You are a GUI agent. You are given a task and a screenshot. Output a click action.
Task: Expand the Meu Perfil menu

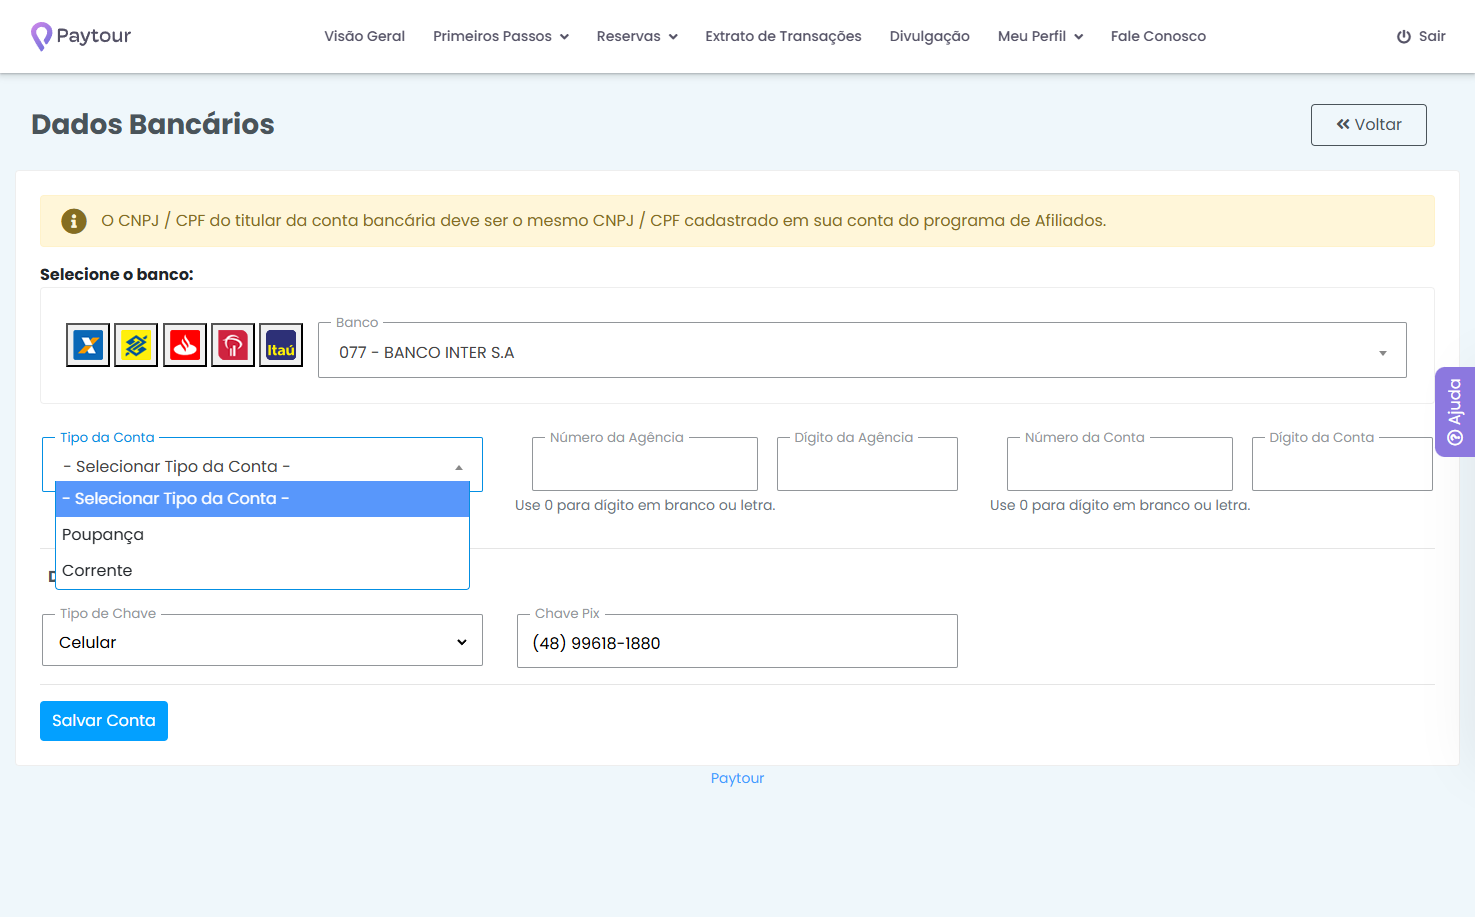coord(1040,36)
